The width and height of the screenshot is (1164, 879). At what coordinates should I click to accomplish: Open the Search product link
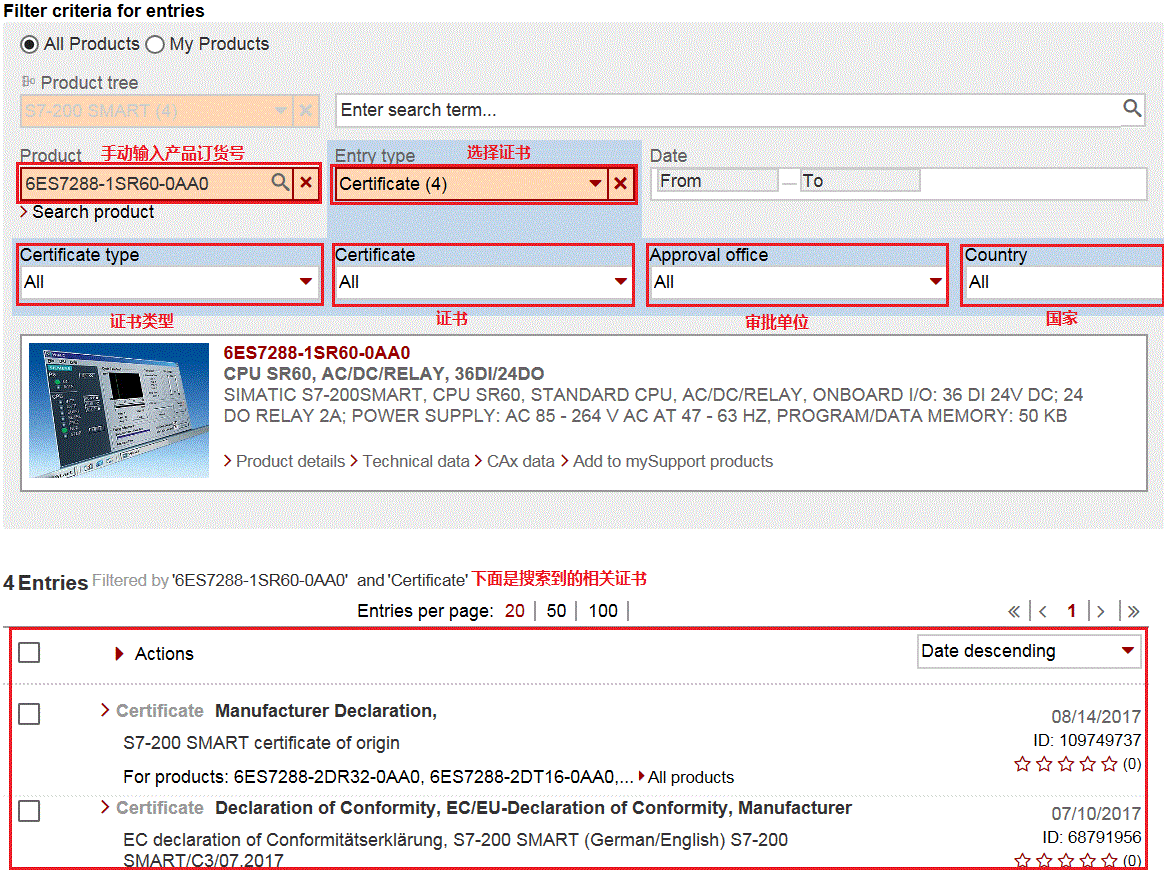point(87,212)
